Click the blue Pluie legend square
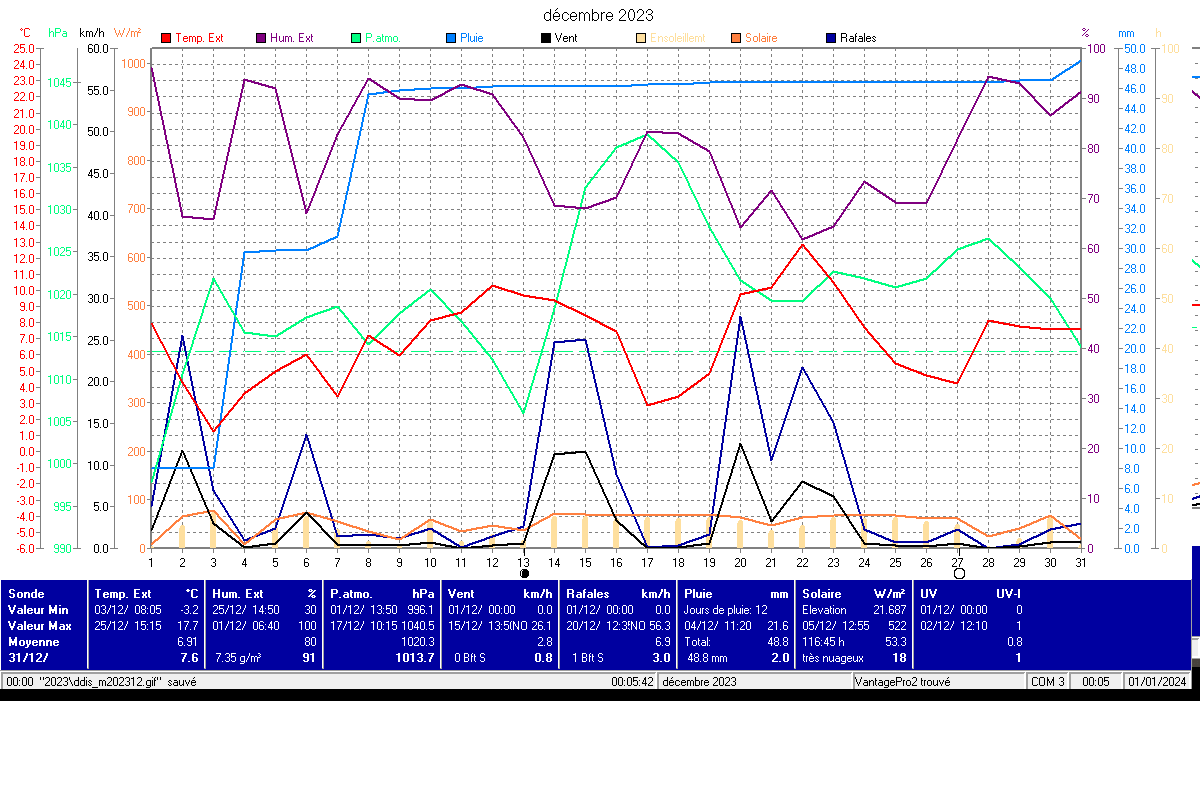 pos(451,38)
